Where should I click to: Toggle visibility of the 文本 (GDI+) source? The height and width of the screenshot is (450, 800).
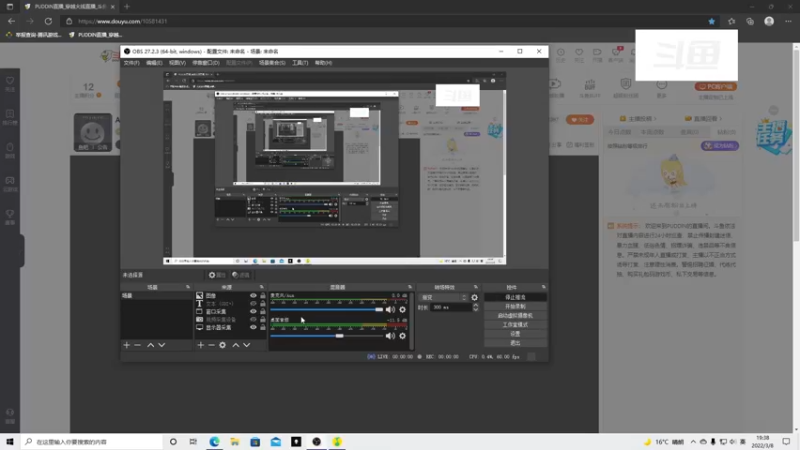[253, 304]
